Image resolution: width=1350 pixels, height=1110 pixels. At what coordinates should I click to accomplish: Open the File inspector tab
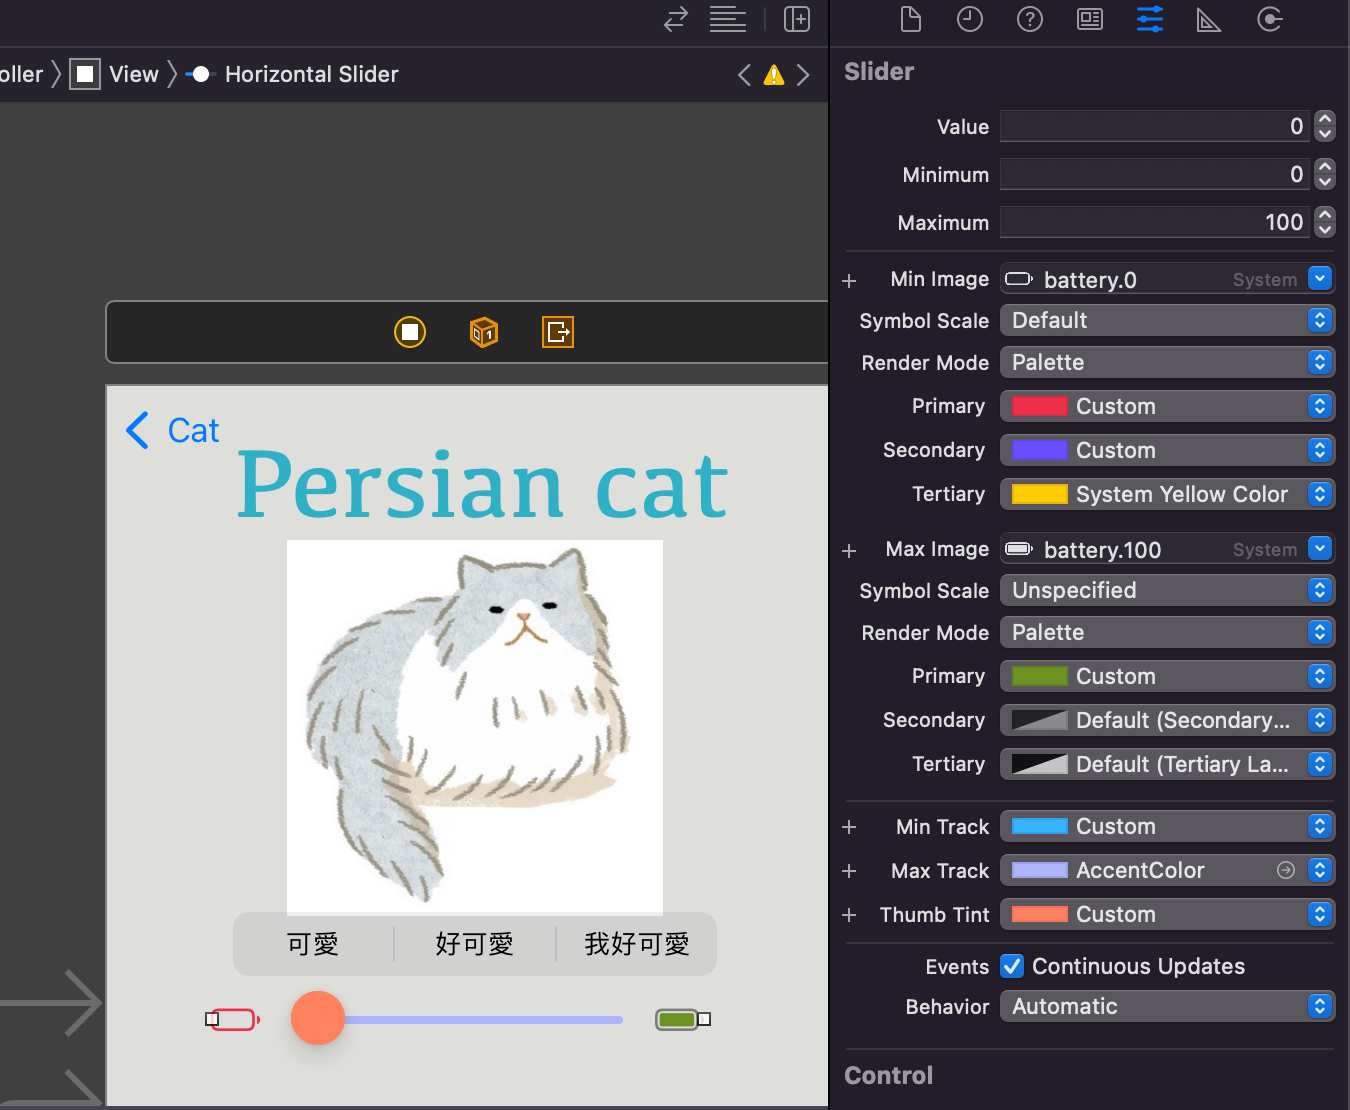[910, 19]
